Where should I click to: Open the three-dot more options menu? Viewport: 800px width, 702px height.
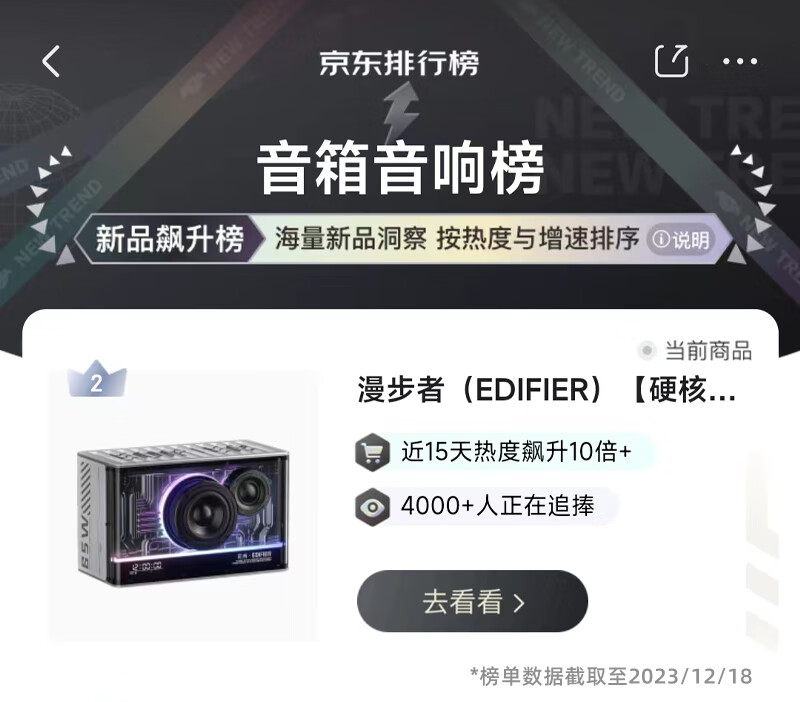click(x=740, y=61)
